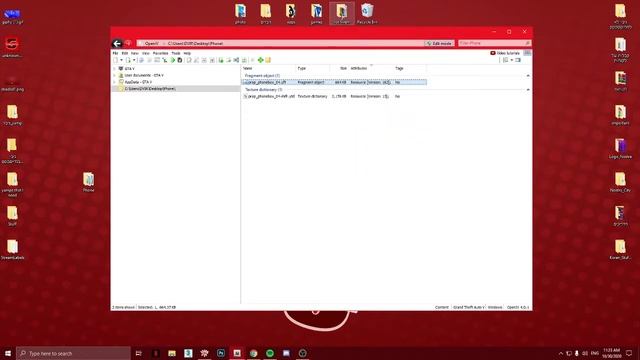Open the View menu
The image size is (640, 360).
146,53
